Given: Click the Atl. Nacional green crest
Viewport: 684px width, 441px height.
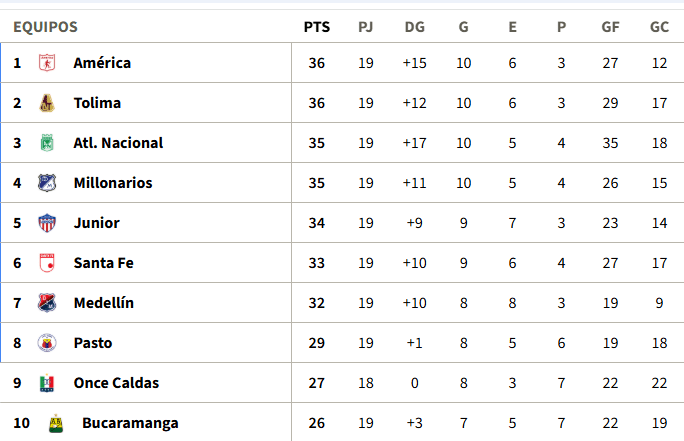Looking at the screenshot, I should tap(47, 143).
